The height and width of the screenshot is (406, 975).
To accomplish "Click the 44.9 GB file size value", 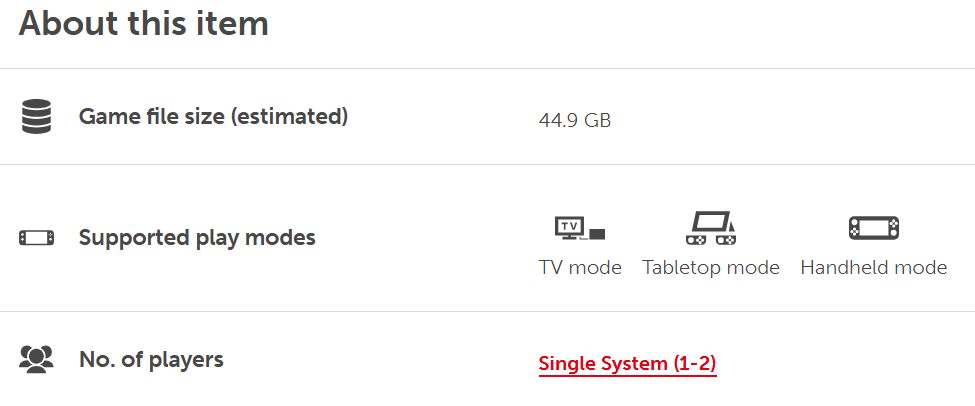I will [x=575, y=120].
